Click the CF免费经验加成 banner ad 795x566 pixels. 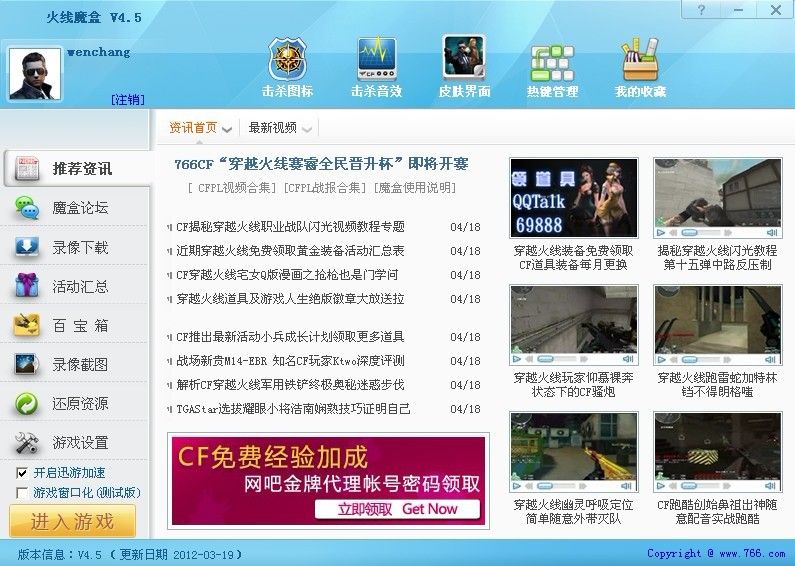[329, 481]
